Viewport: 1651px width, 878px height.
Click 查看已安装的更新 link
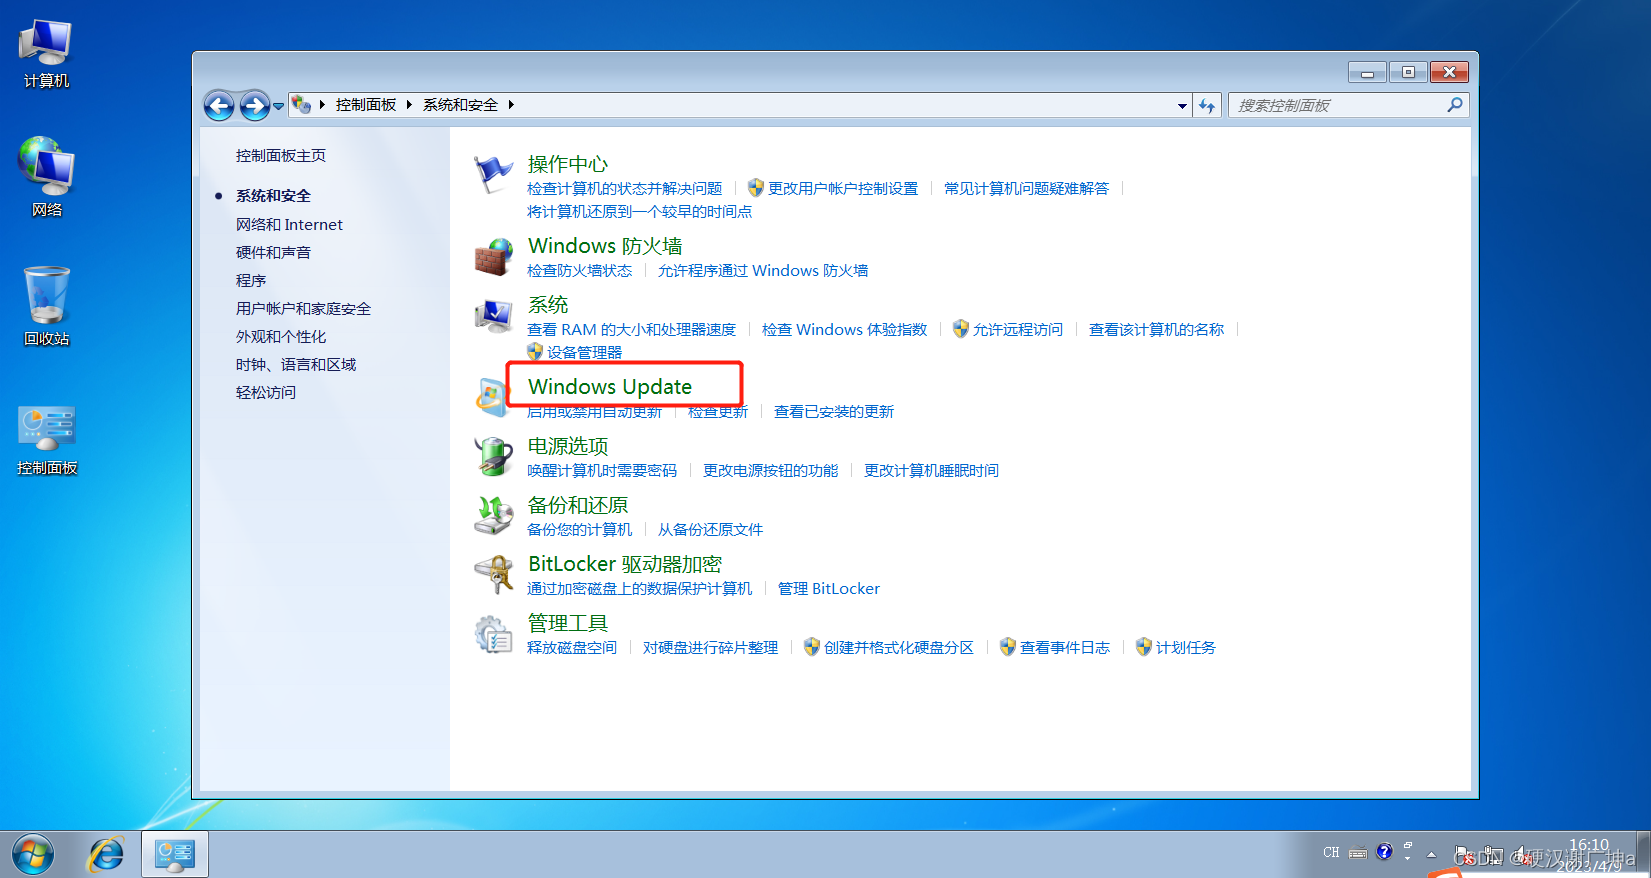pyautogui.click(x=834, y=411)
